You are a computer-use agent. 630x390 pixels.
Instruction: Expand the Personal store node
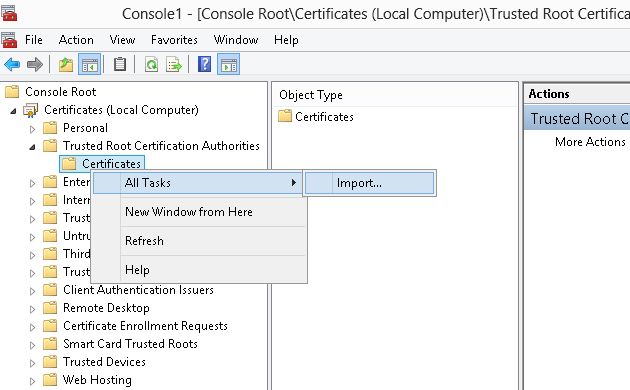tap(33, 129)
